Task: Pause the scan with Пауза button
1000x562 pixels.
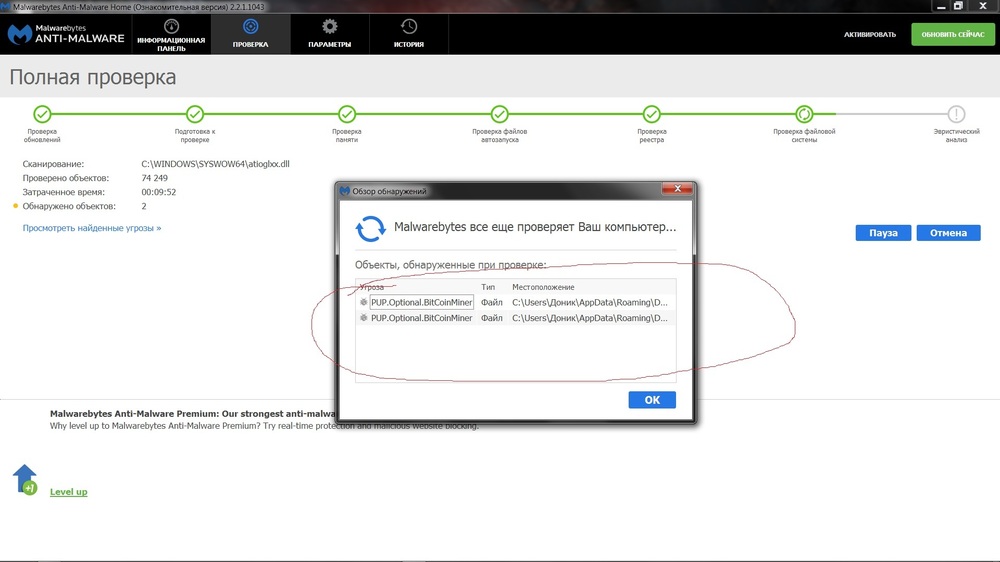Action: (883, 233)
